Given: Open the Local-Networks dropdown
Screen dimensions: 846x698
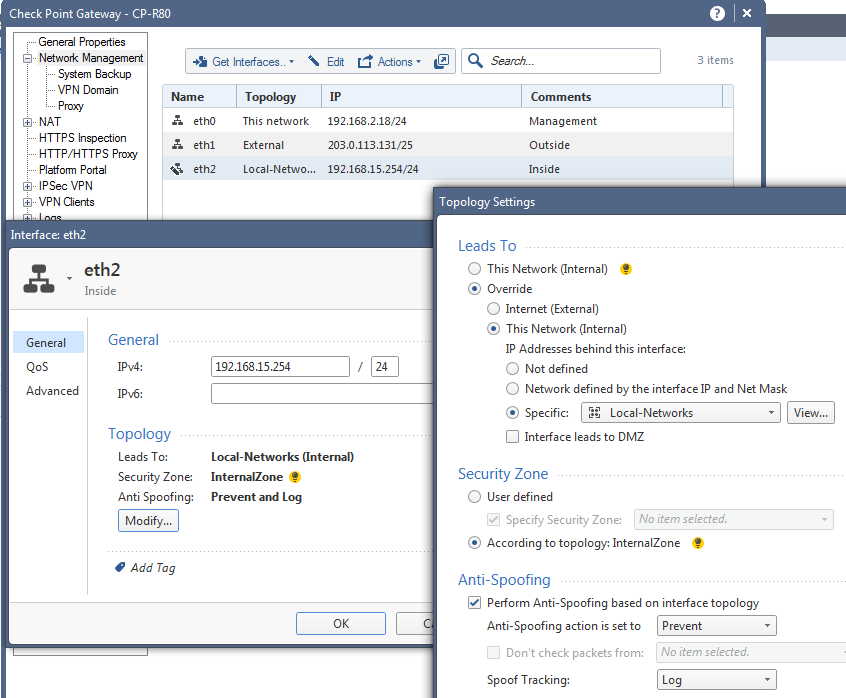Looking at the screenshot, I should tap(680, 413).
